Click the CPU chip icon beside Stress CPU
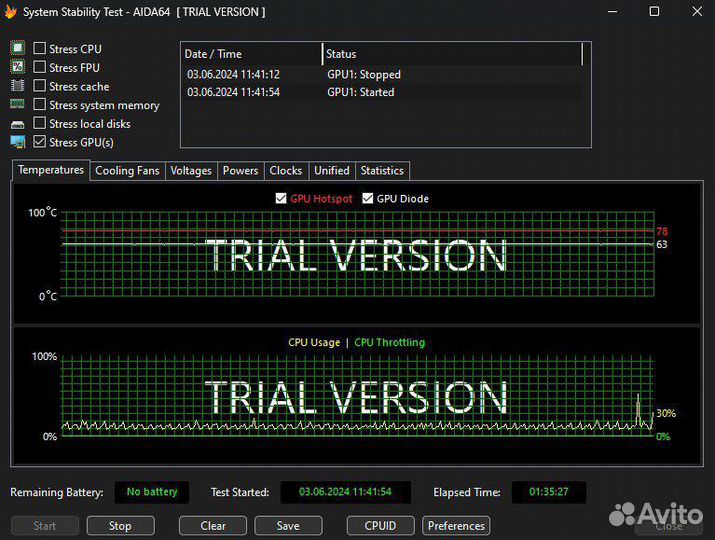 17,48
